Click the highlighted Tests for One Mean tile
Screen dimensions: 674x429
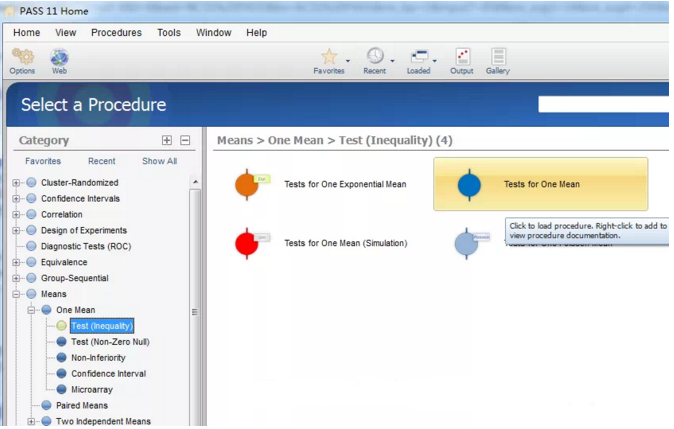[540, 184]
